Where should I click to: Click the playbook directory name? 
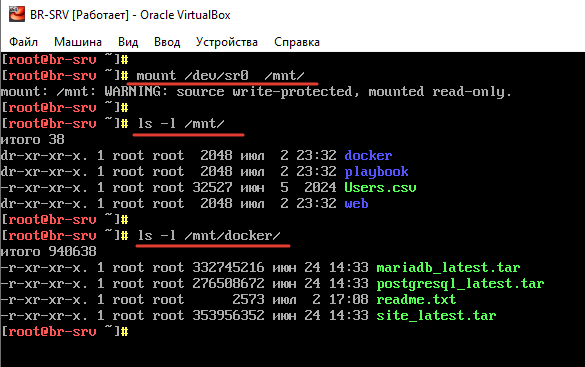pos(376,172)
